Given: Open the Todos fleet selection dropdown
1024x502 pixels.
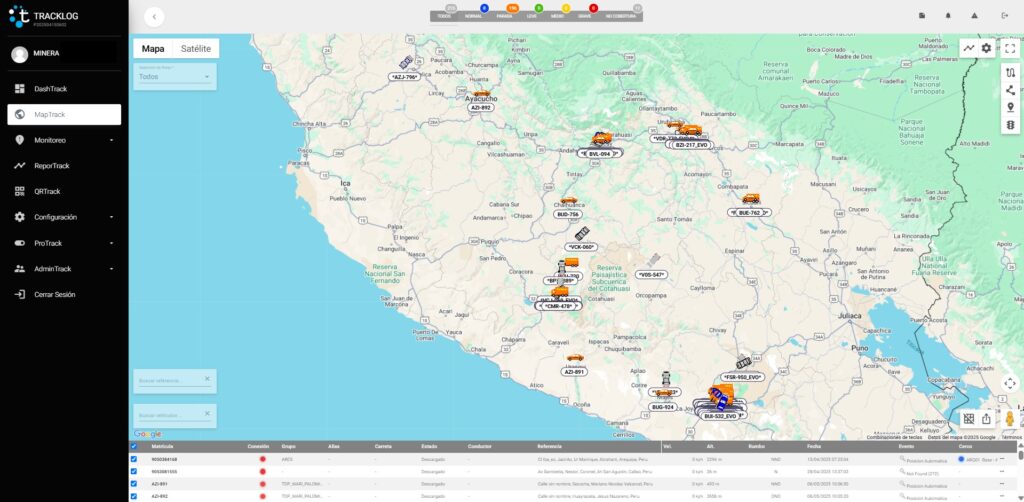Looking at the screenshot, I should click(175, 76).
